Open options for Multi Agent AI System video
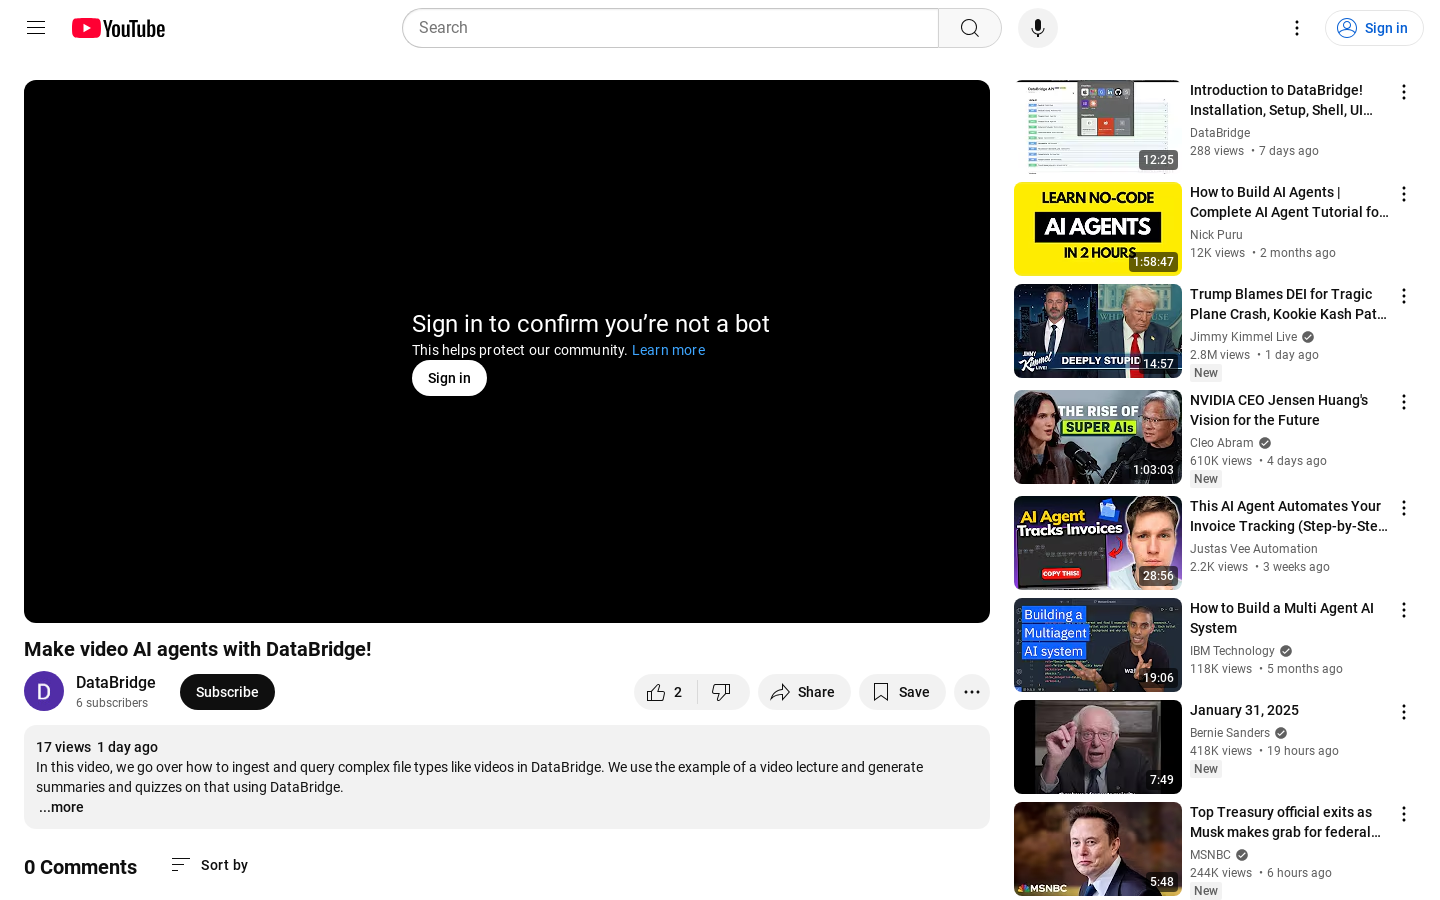Image resolution: width=1440 pixels, height=900 pixels. coord(1404,610)
